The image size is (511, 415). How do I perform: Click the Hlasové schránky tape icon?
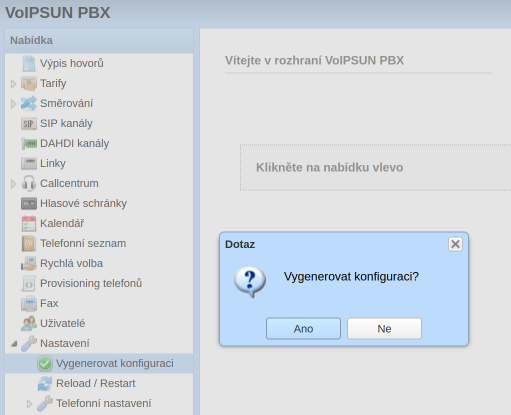click(29, 203)
